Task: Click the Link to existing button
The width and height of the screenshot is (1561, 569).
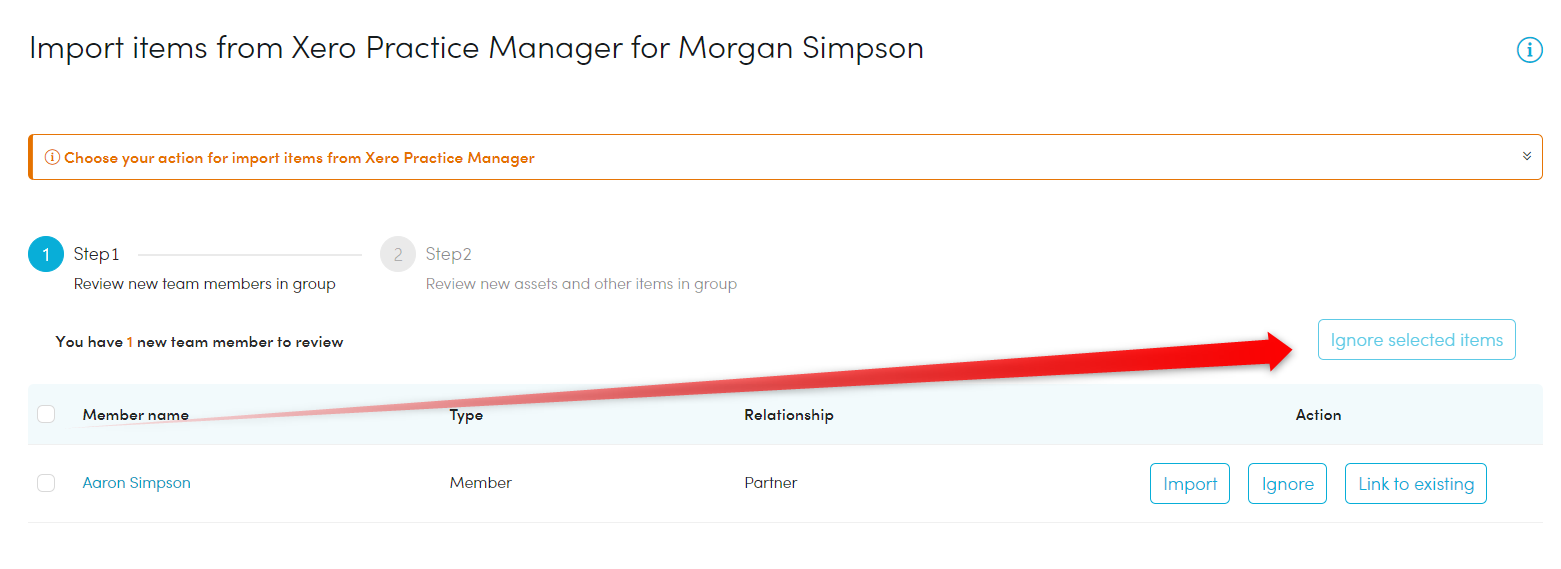Action: point(1416,484)
